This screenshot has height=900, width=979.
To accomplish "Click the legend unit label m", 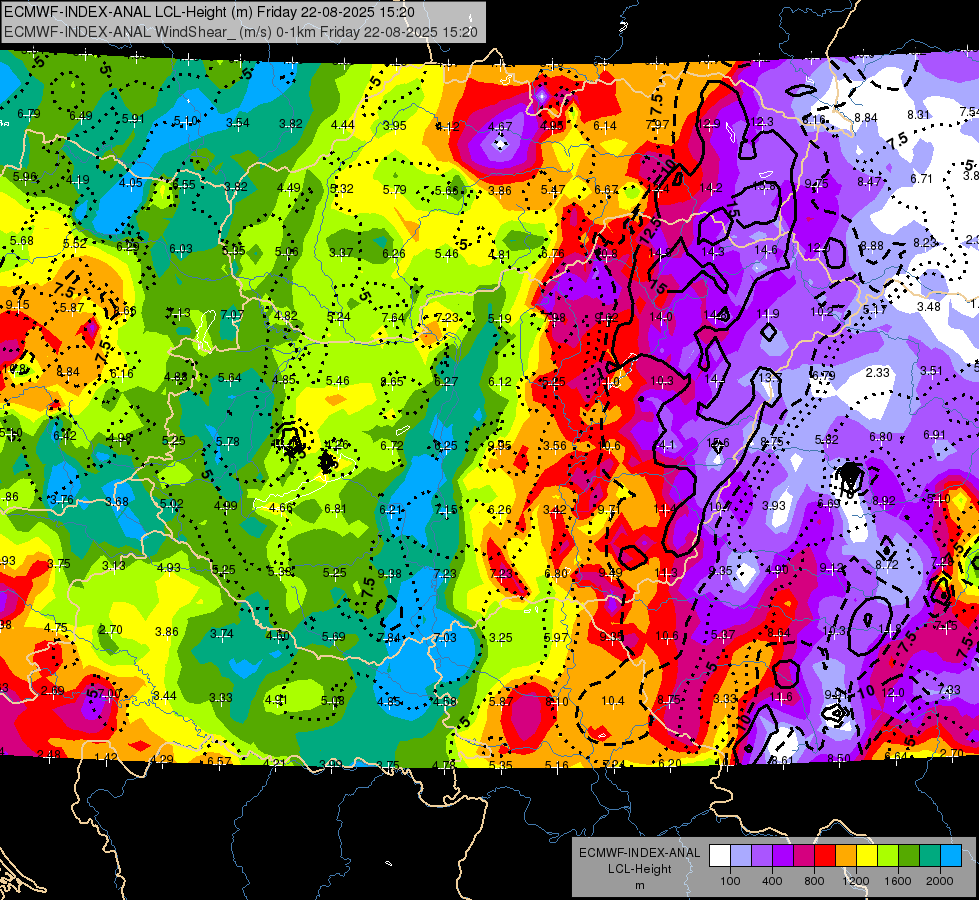I will tap(639, 886).
